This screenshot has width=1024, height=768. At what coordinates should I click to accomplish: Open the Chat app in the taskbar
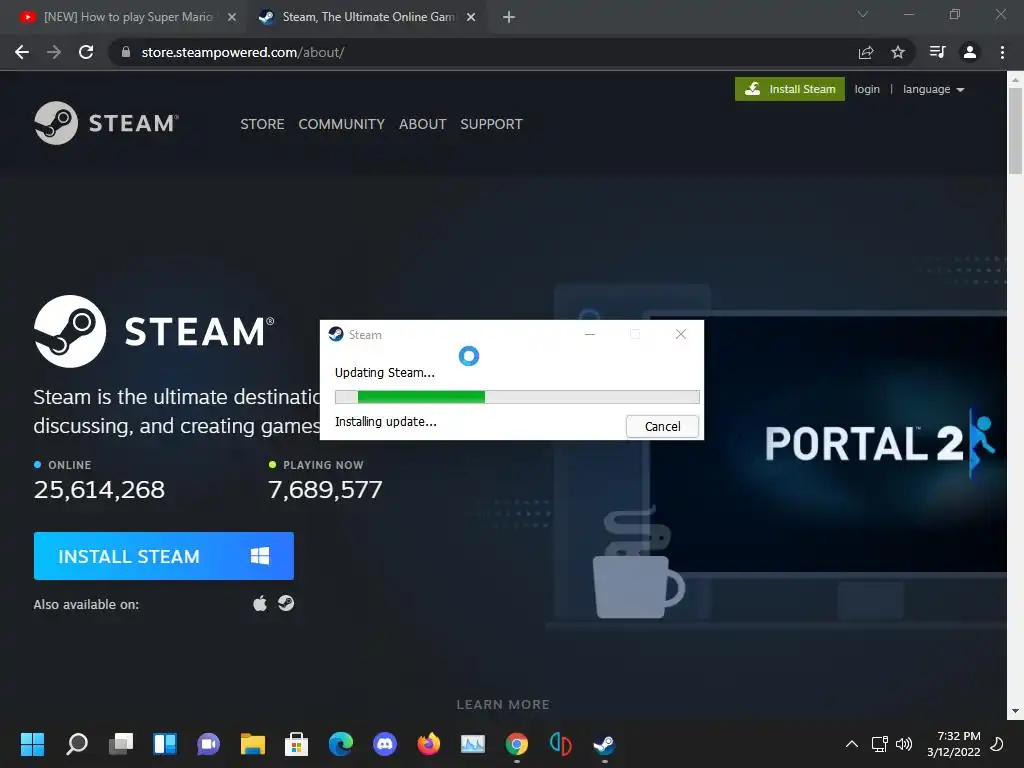208,744
